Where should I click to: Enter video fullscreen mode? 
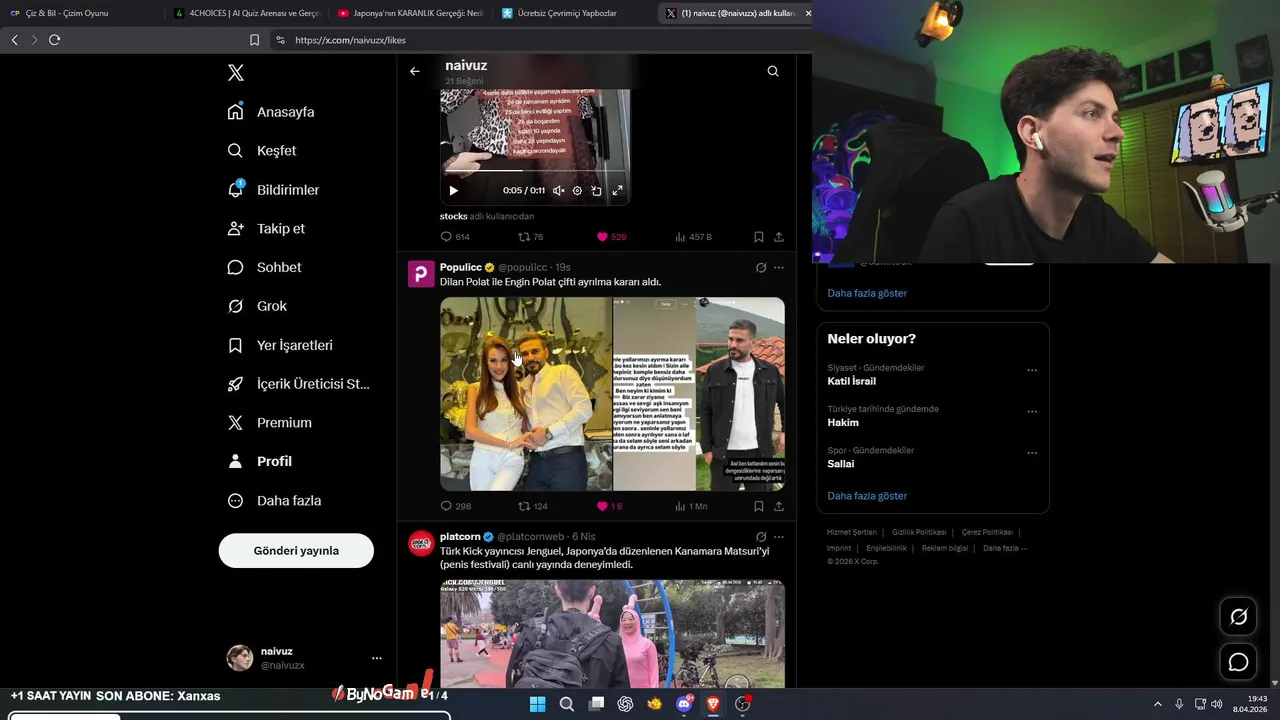click(617, 190)
